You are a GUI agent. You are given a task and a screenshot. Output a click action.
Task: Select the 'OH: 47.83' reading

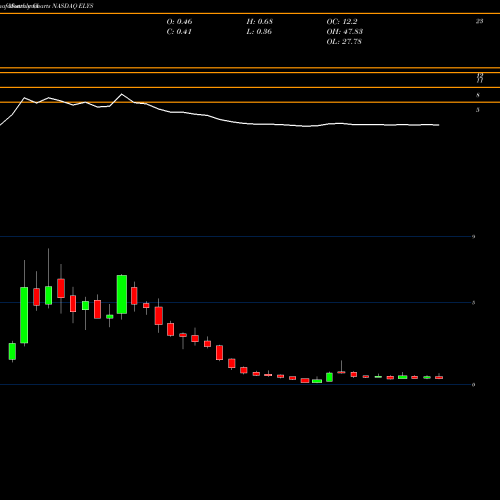pyautogui.click(x=345, y=32)
